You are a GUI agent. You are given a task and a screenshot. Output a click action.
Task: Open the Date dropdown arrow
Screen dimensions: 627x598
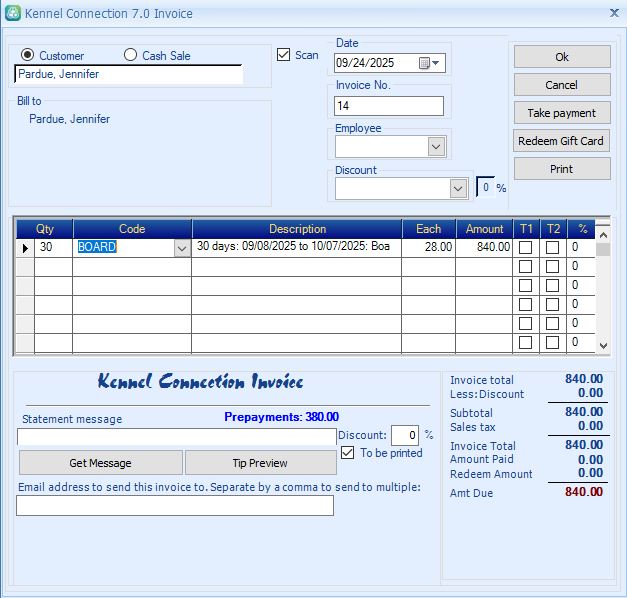[435, 63]
